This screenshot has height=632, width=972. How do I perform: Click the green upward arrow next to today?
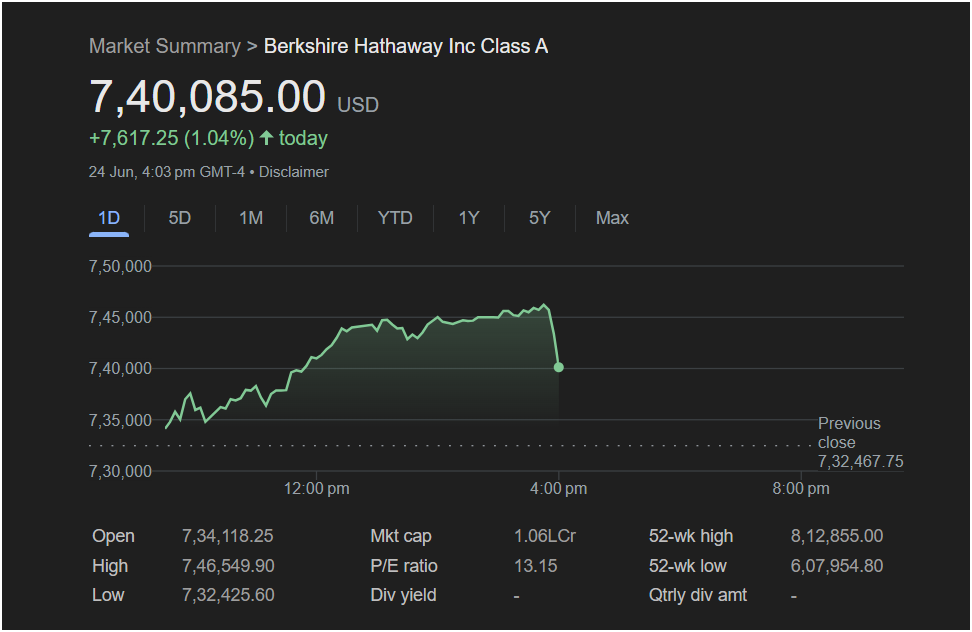[267, 138]
